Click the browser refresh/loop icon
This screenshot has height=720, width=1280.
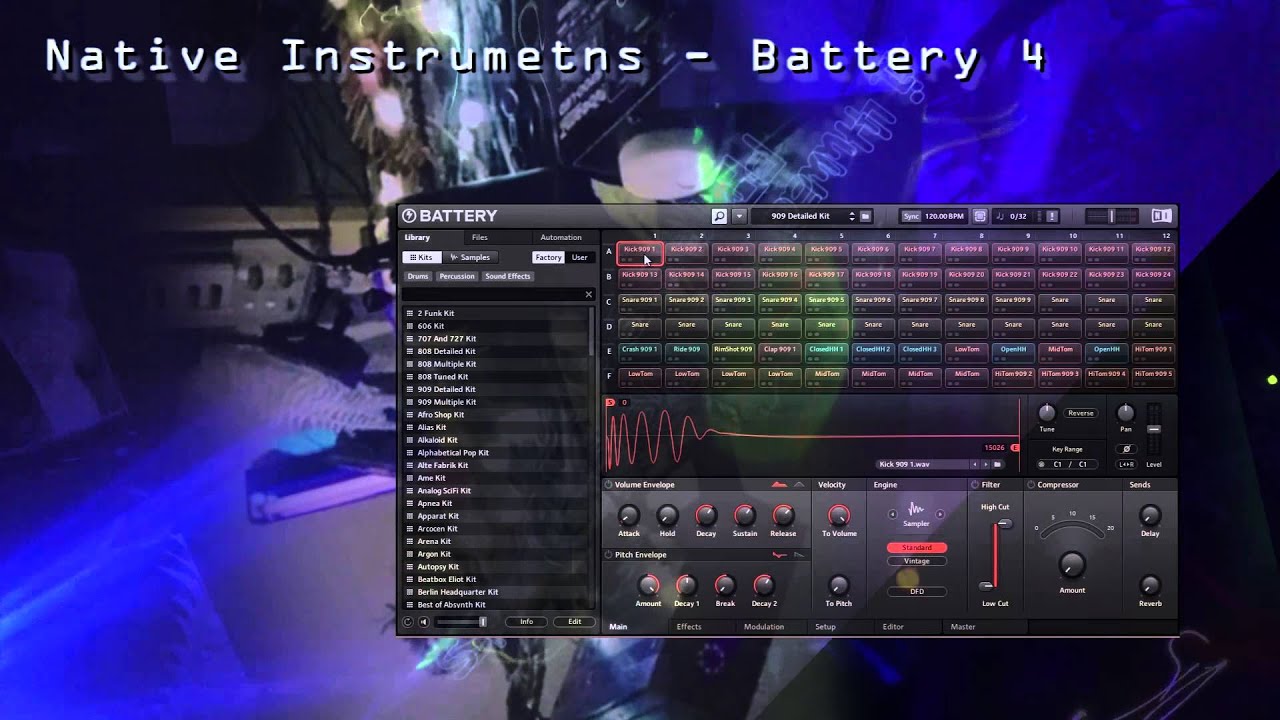tap(408, 622)
